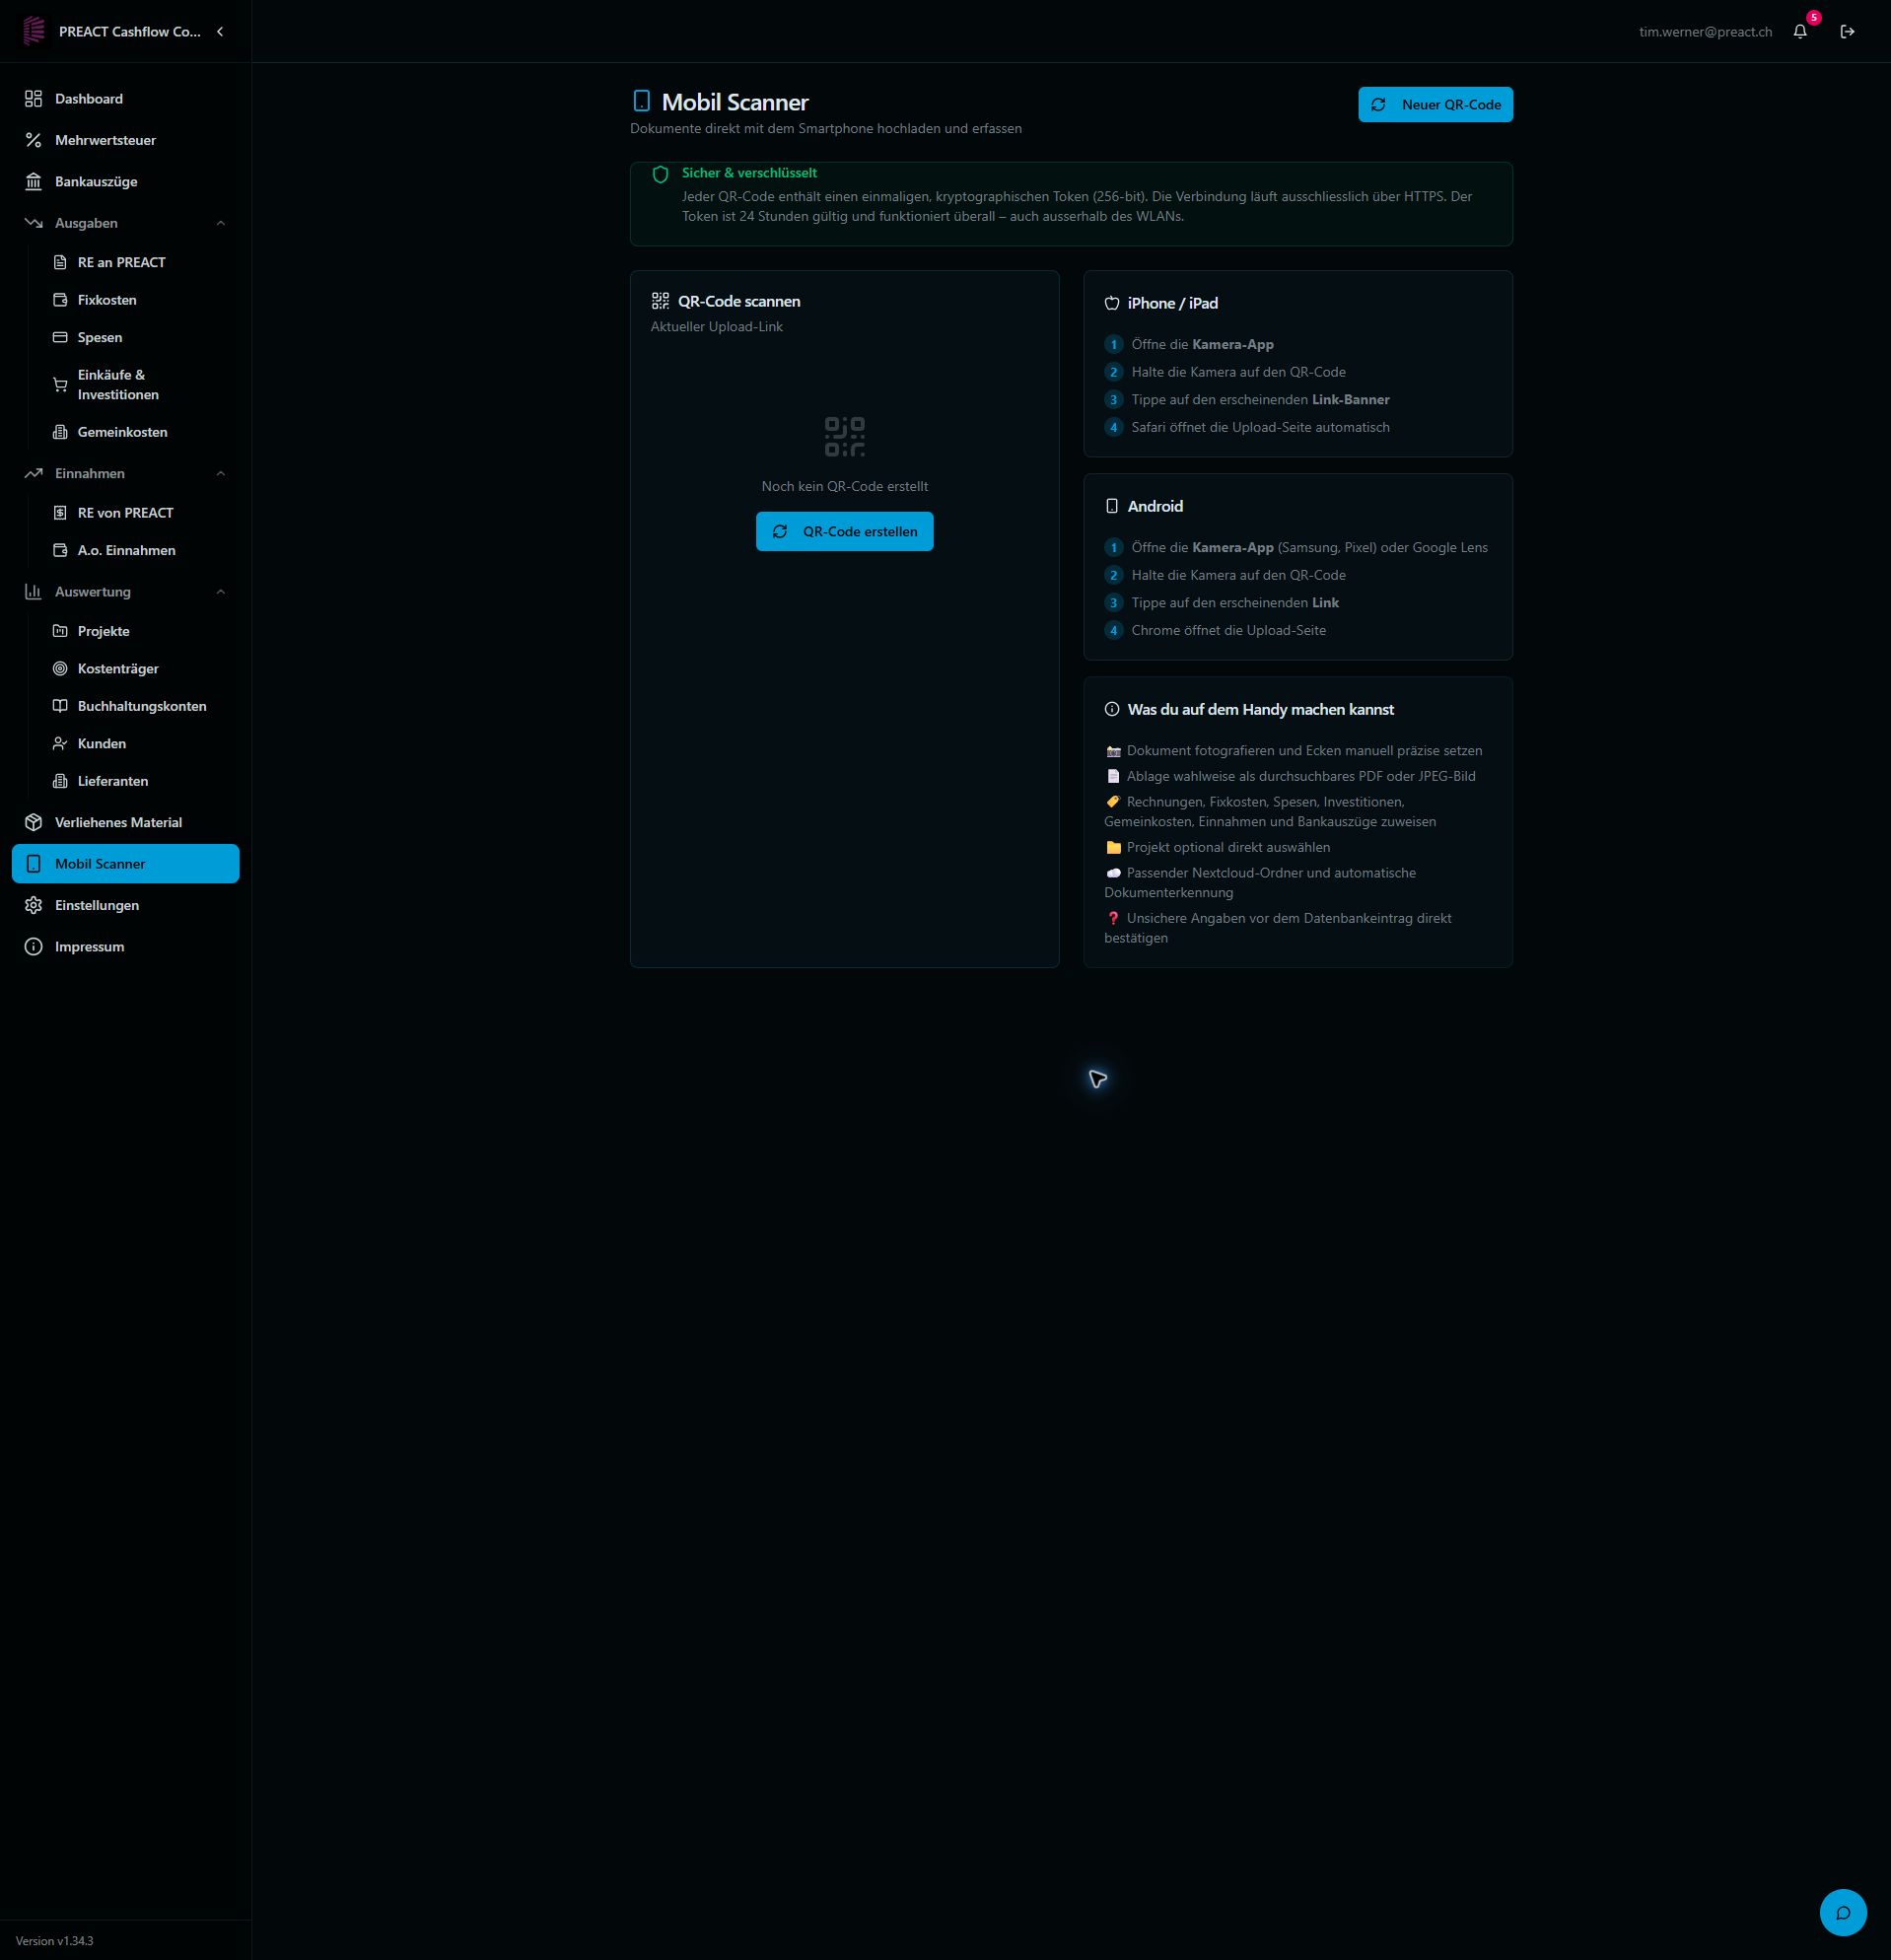Click Neuer QR-Code button
Image resolution: width=1891 pixels, height=1960 pixels.
pyautogui.click(x=1435, y=105)
